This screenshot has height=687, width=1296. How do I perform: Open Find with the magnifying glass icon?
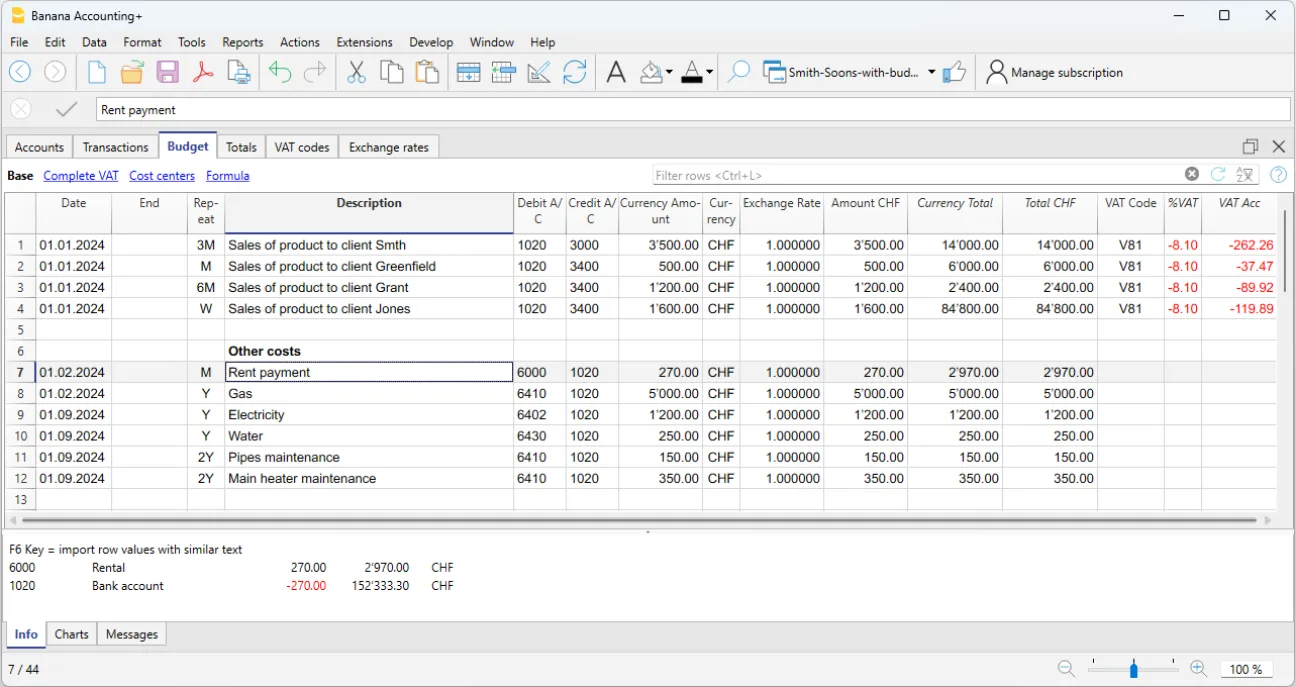pyautogui.click(x=738, y=72)
